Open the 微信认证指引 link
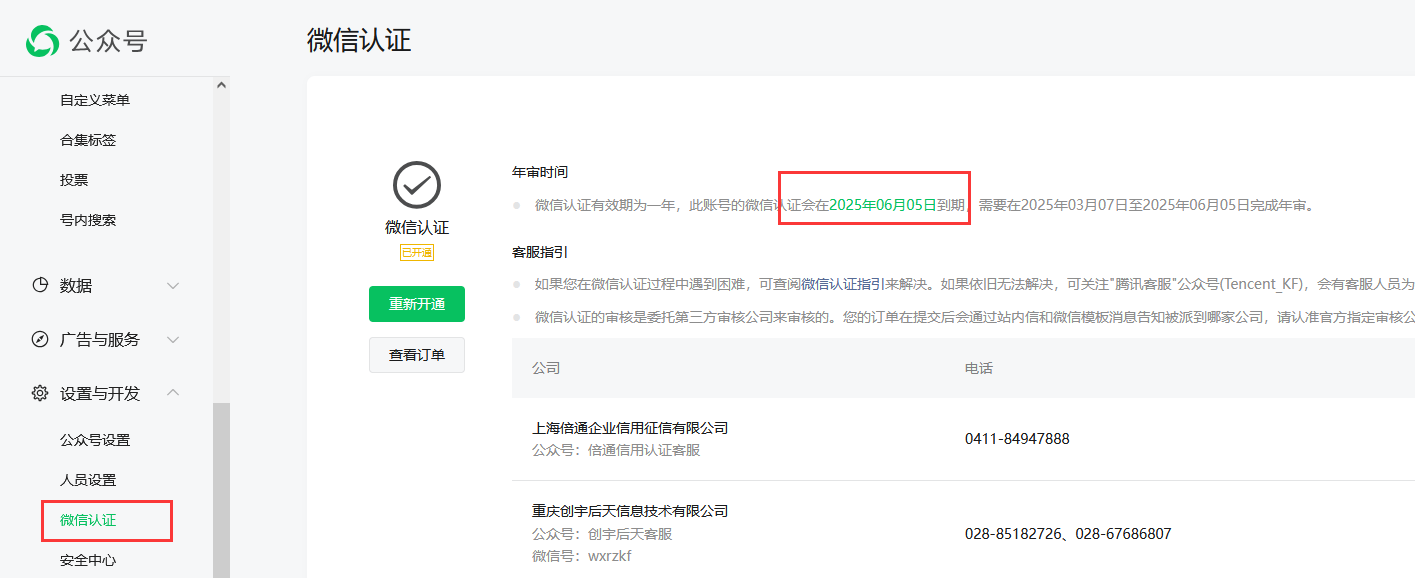The image size is (1415, 578). [x=843, y=284]
